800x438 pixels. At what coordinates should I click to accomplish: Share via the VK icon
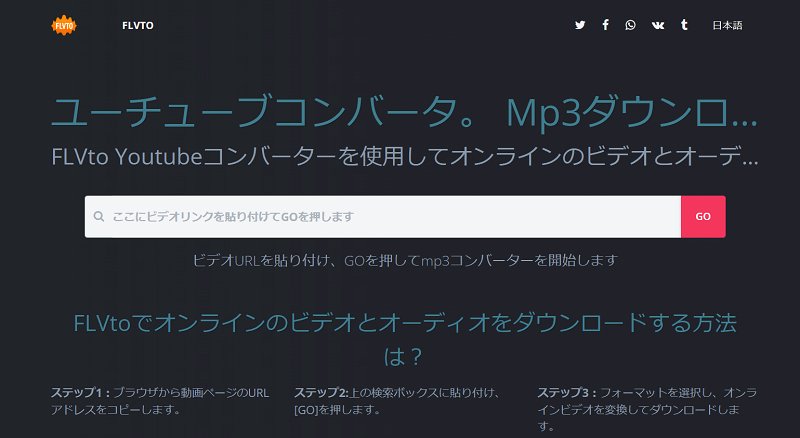tap(658, 25)
